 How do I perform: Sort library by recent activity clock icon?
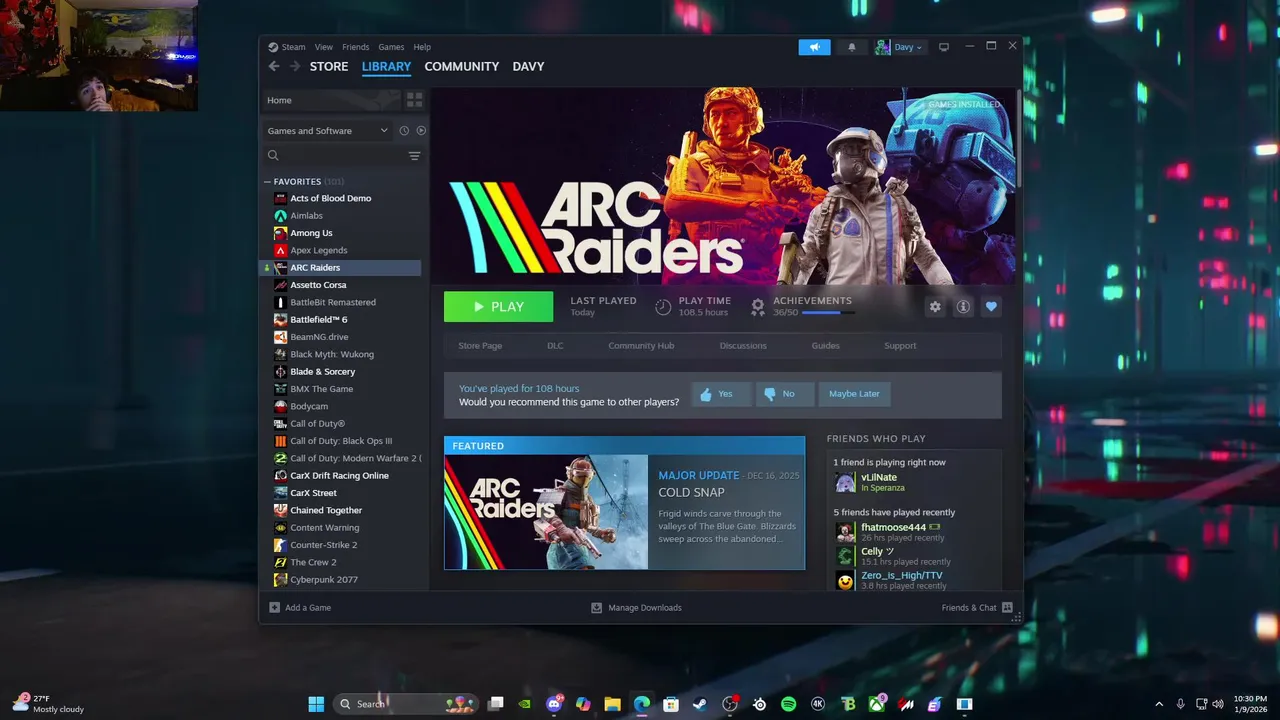tap(404, 131)
